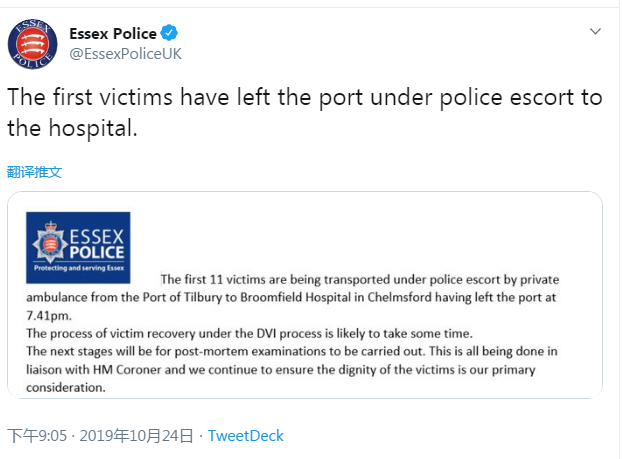Click the tweet's first line about victims leaving port
The width and height of the screenshot is (623, 459).
pyautogui.click(x=305, y=98)
